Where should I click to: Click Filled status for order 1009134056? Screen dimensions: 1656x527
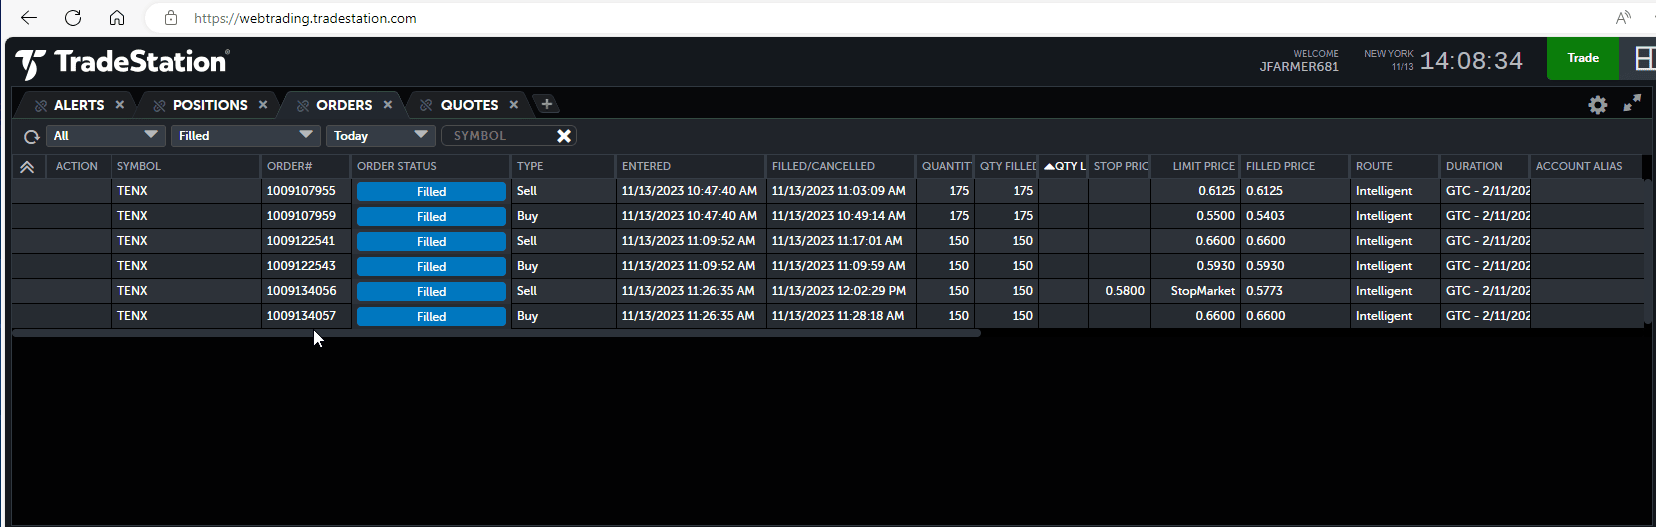(x=431, y=291)
